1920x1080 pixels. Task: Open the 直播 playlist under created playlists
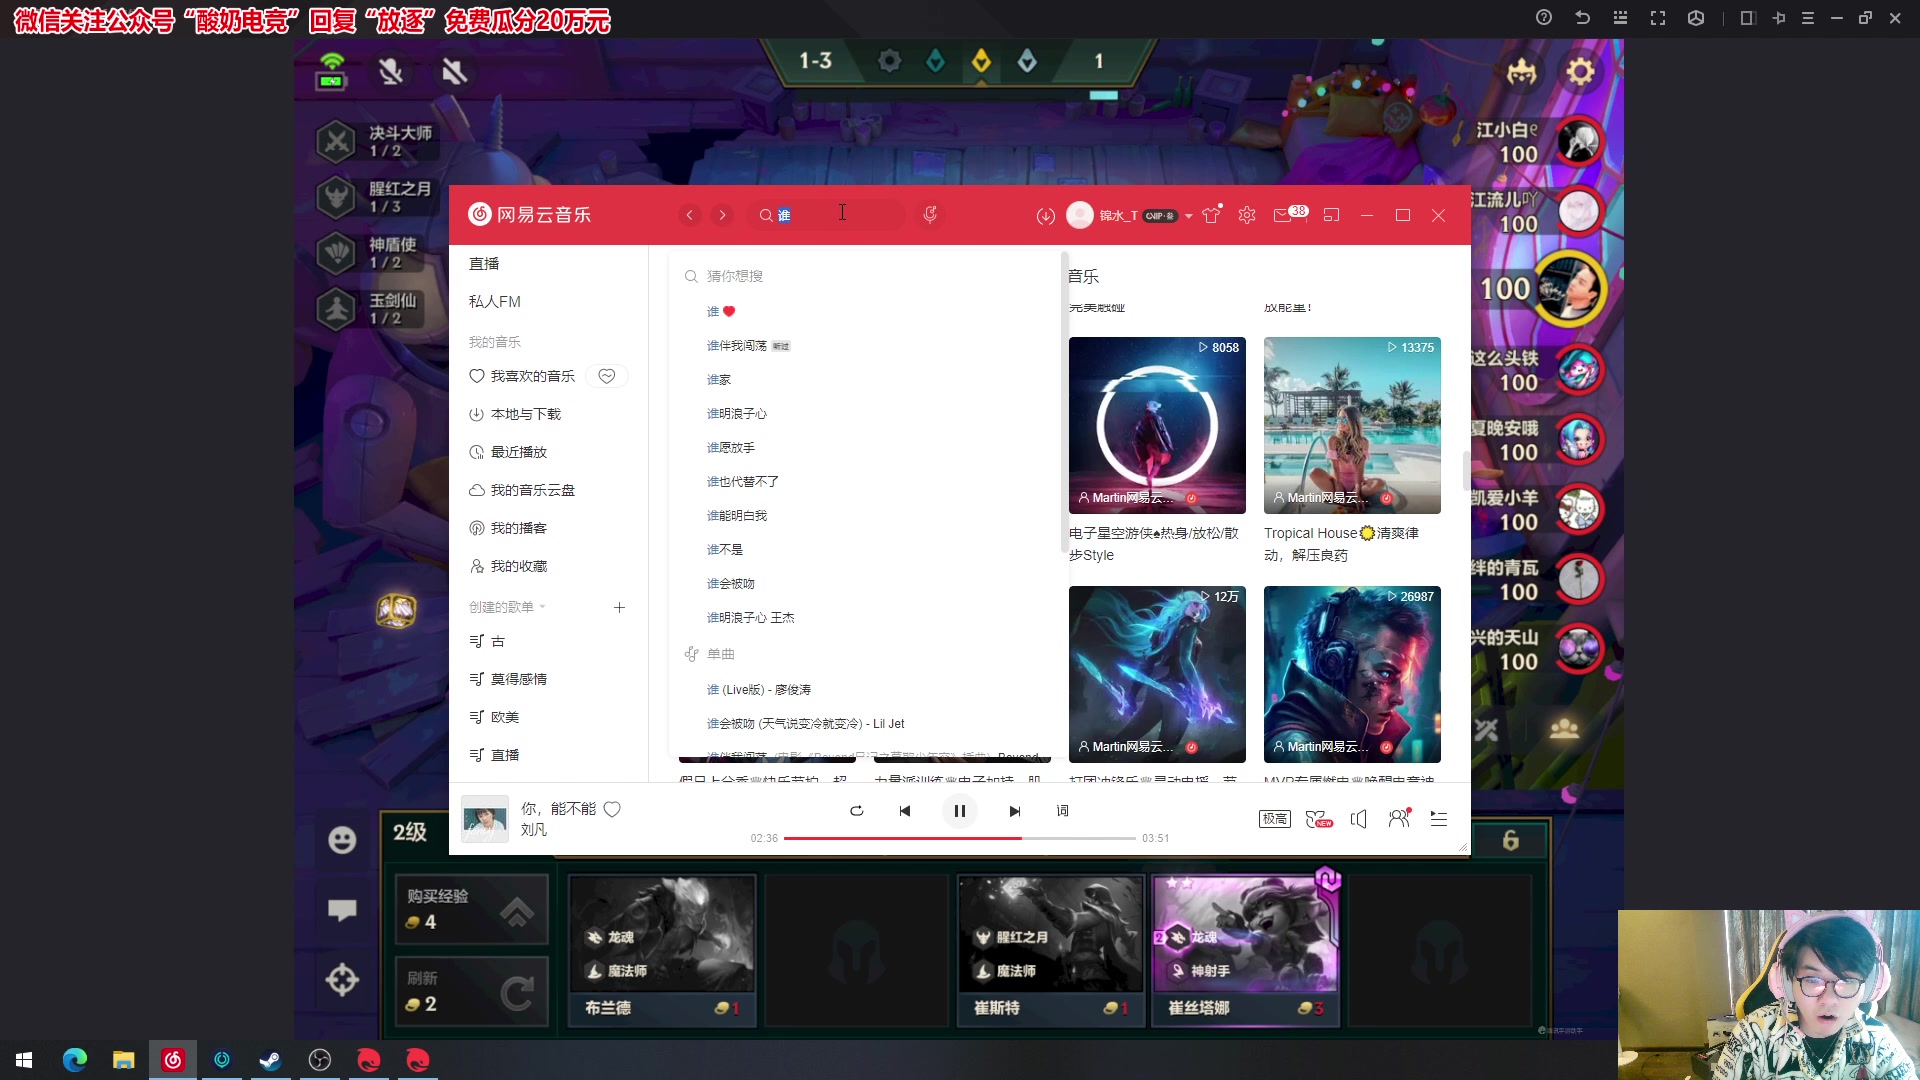click(x=494, y=755)
